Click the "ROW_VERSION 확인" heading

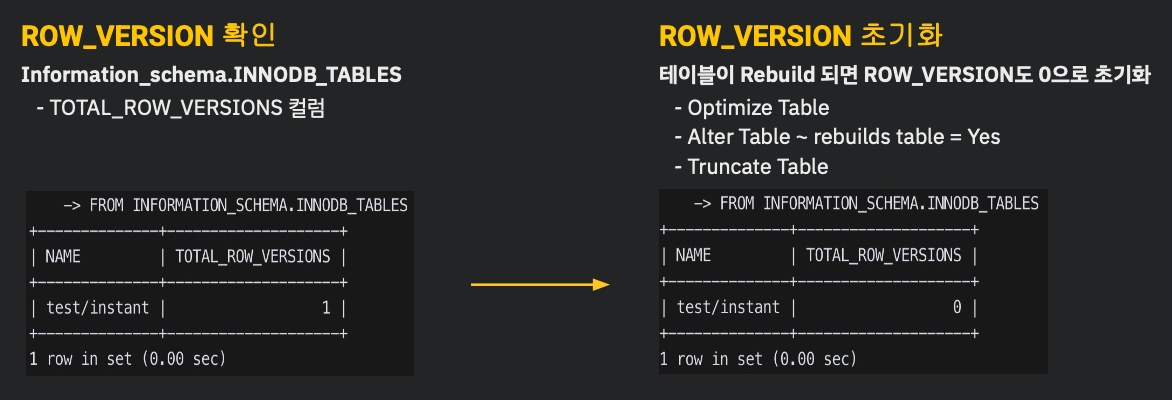(147, 37)
